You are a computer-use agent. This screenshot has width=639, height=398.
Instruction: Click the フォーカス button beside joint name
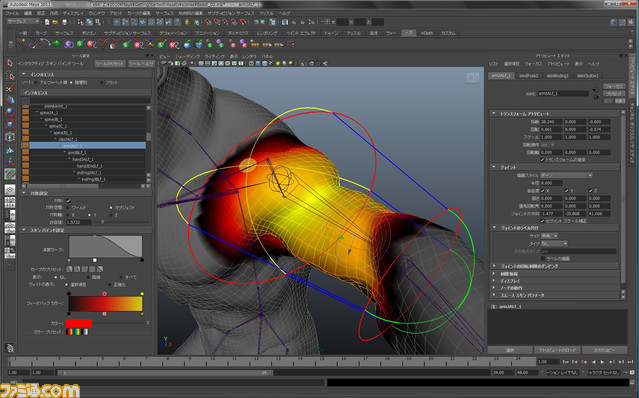tap(614, 86)
